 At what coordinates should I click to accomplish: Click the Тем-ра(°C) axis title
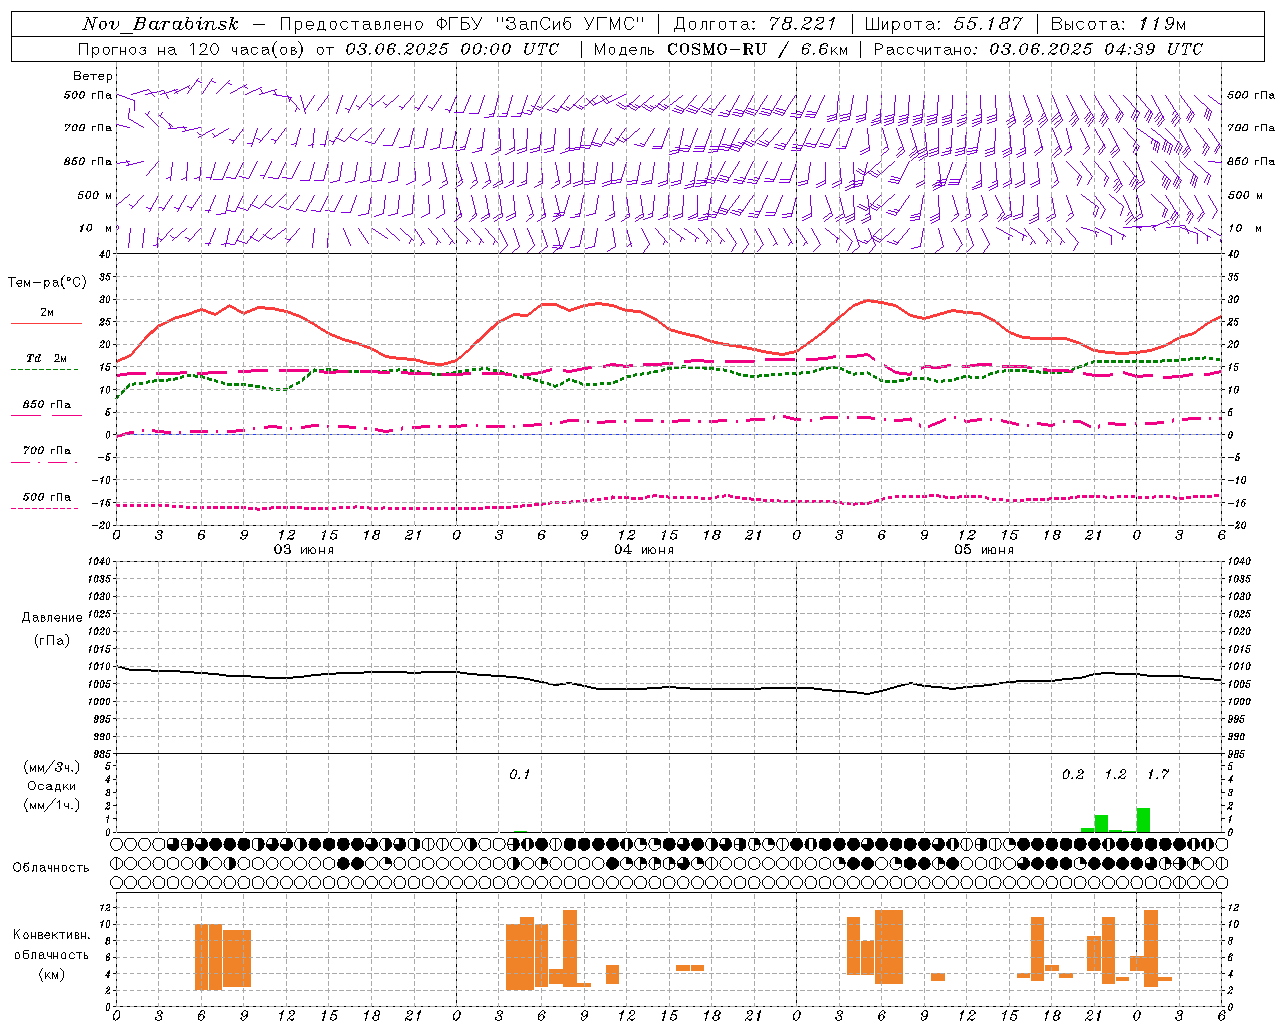coord(47,283)
